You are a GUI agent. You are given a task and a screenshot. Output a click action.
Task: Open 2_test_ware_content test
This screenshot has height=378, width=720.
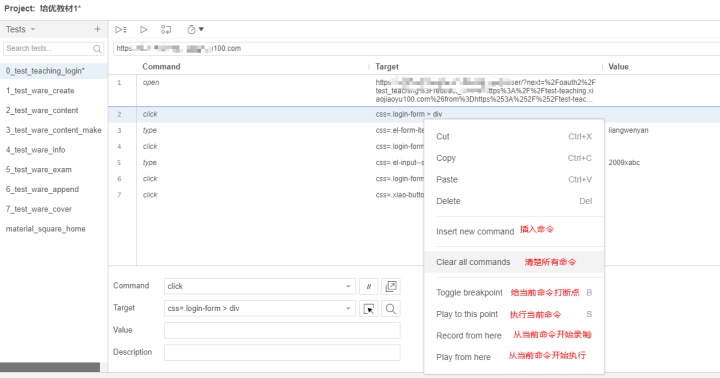coord(54,111)
